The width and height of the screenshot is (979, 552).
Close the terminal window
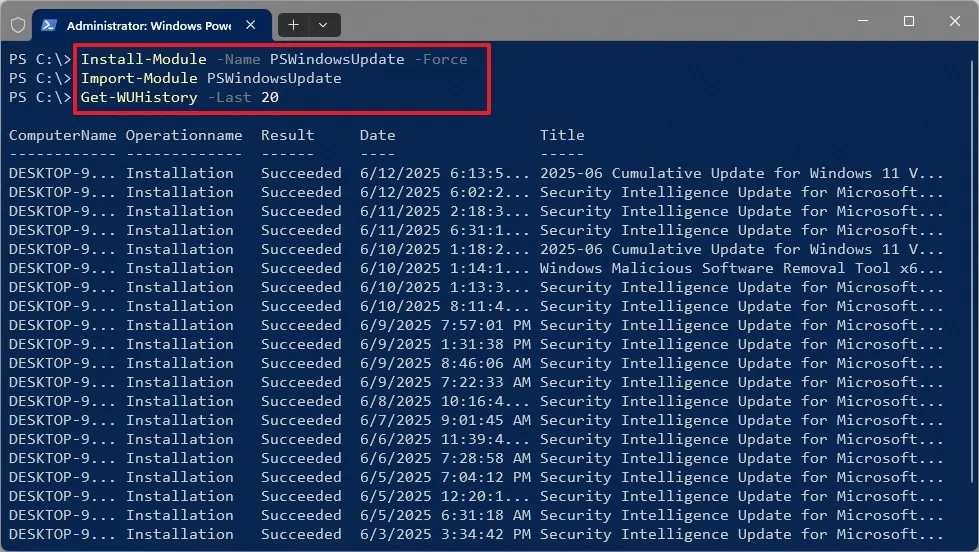click(955, 21)
